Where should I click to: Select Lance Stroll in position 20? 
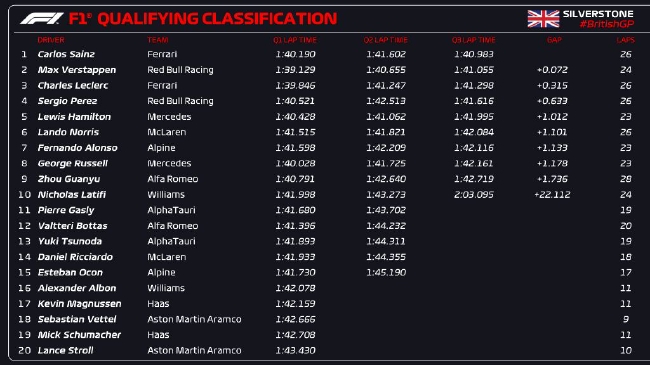pyautogui.click(x=65, y=350)
